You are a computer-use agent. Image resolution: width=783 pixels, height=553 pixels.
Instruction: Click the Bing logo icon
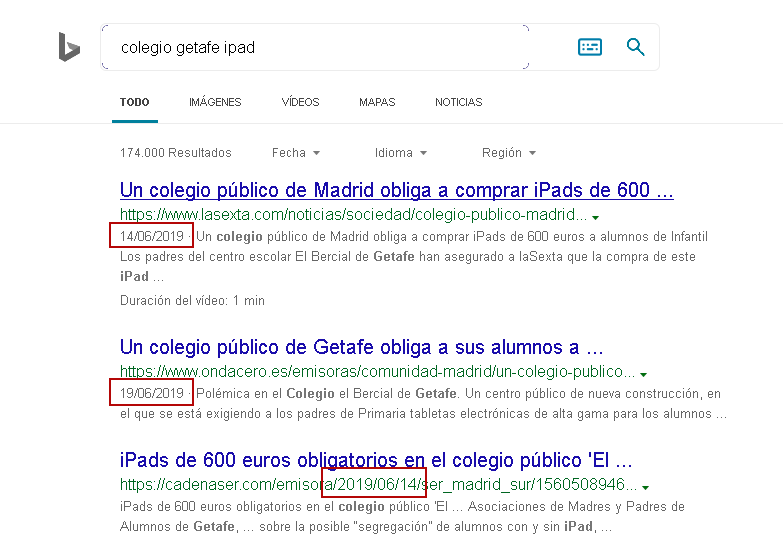coord(69,47)
